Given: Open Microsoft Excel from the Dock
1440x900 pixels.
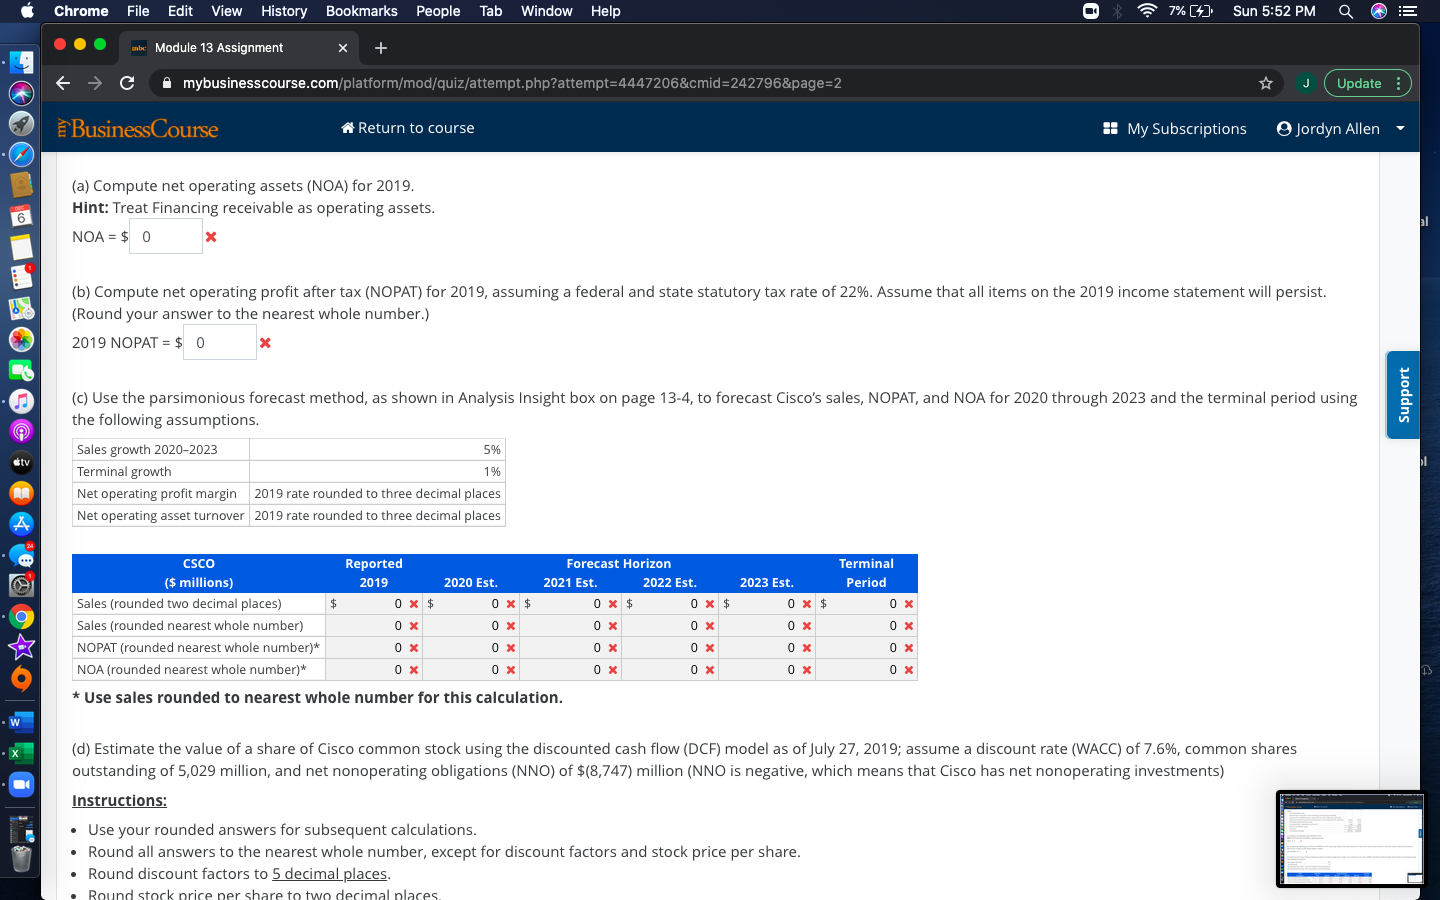Looking at the screenshot, I should coord(21,753).
